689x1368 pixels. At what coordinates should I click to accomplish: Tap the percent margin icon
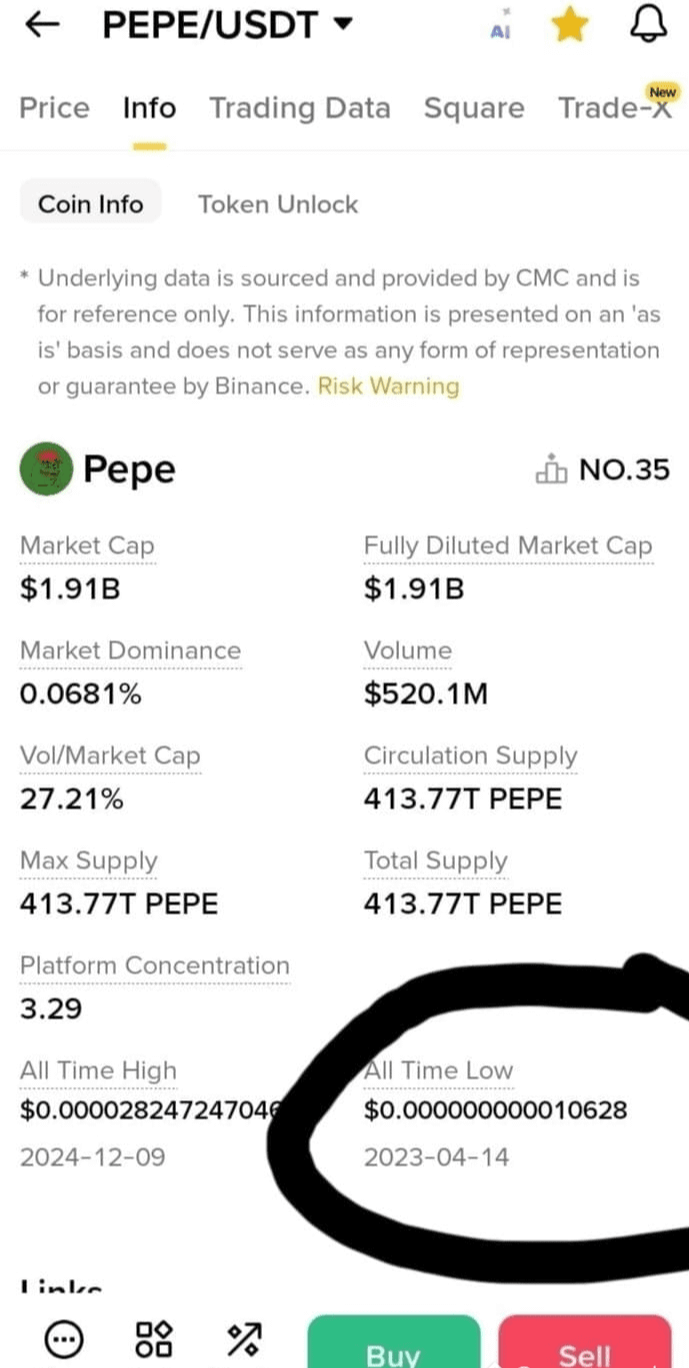point(245,1339)
